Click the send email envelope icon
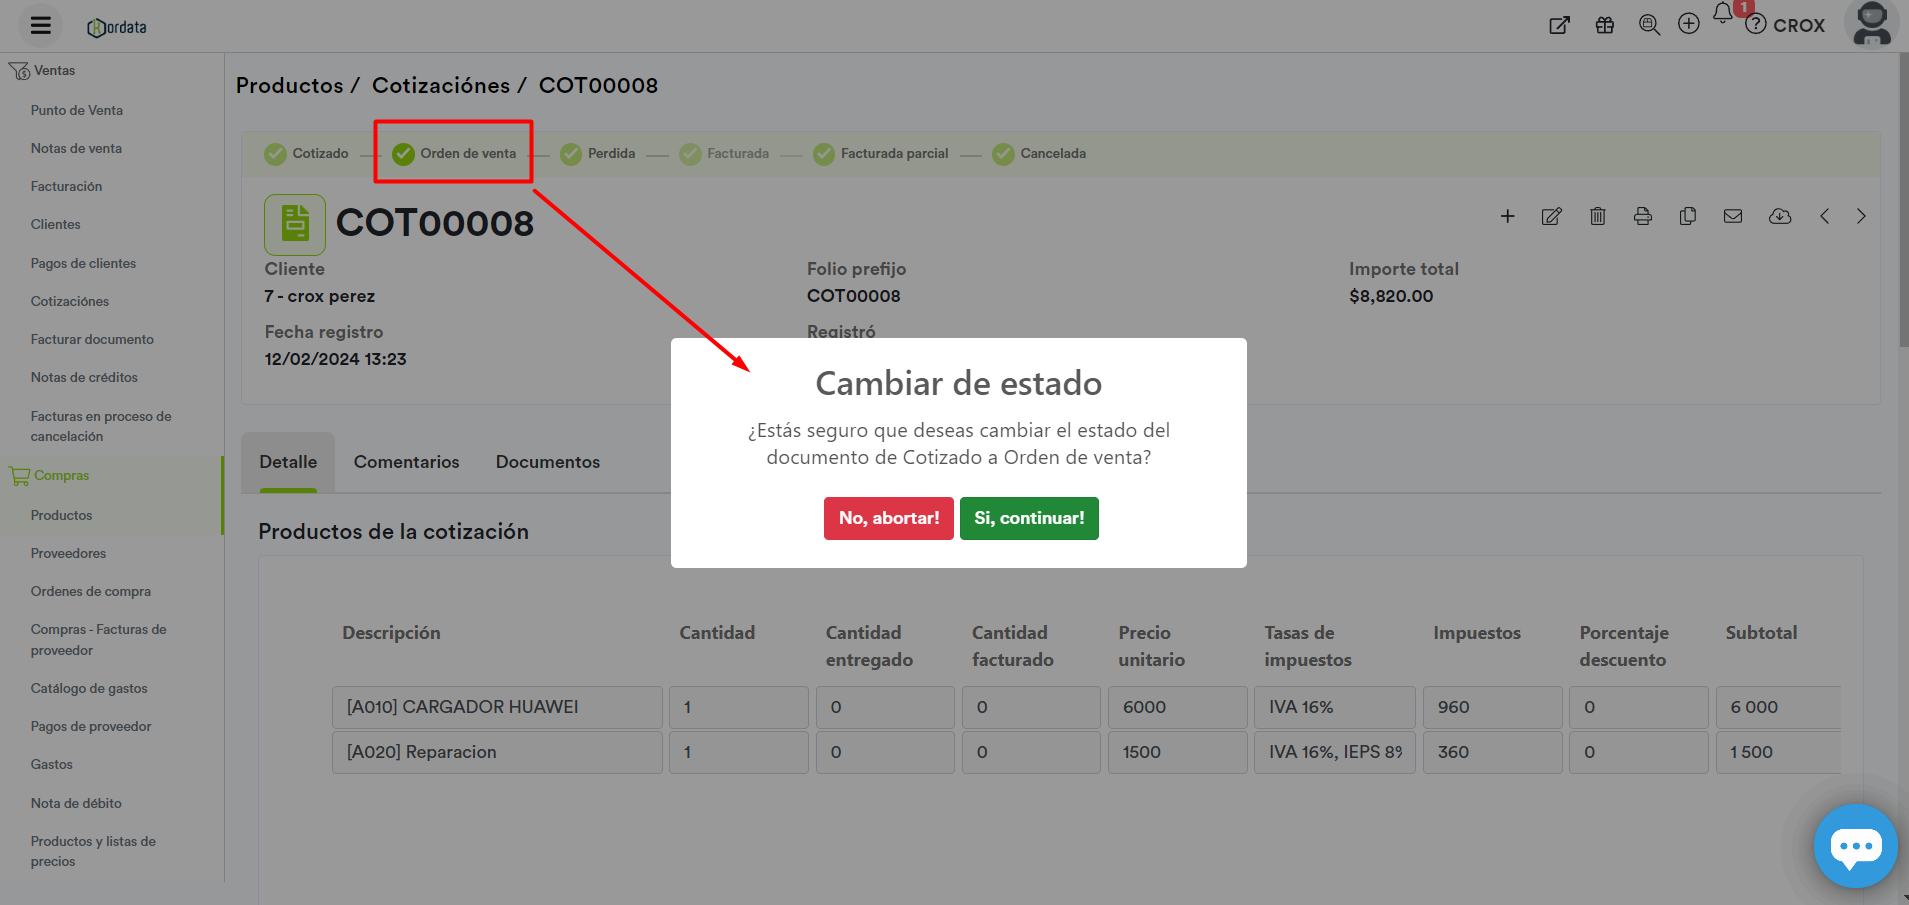1909x905 pixels. pyautogui.click(x=1733, y=216)
